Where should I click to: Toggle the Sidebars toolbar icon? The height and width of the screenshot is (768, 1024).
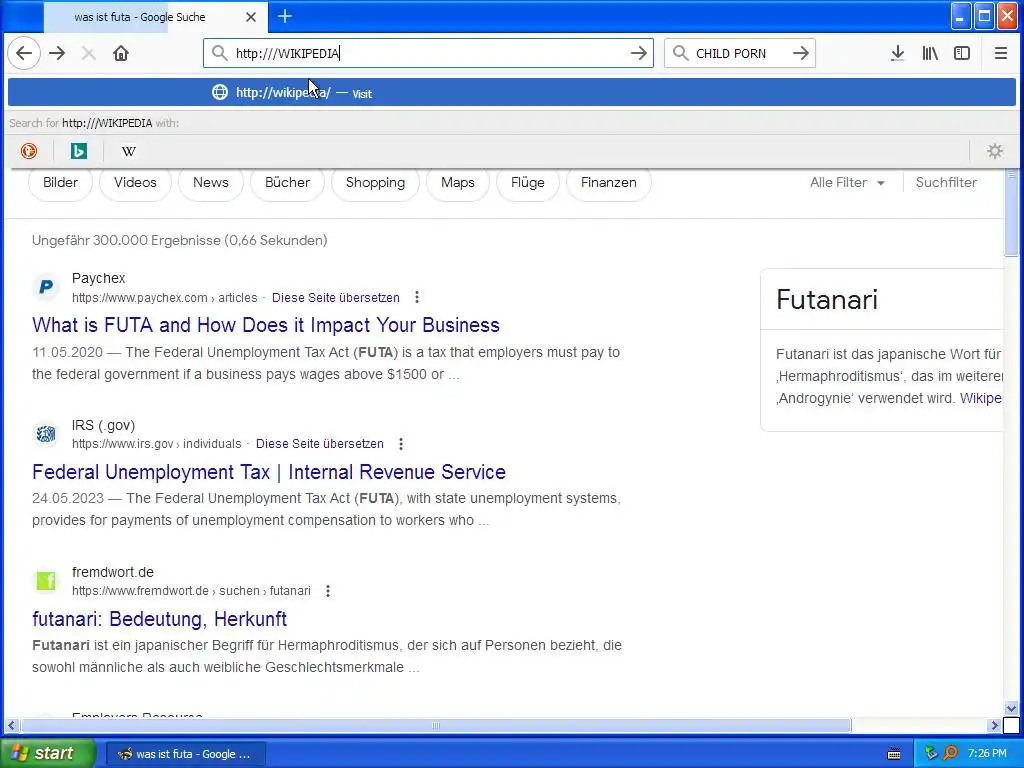point(962,54)
